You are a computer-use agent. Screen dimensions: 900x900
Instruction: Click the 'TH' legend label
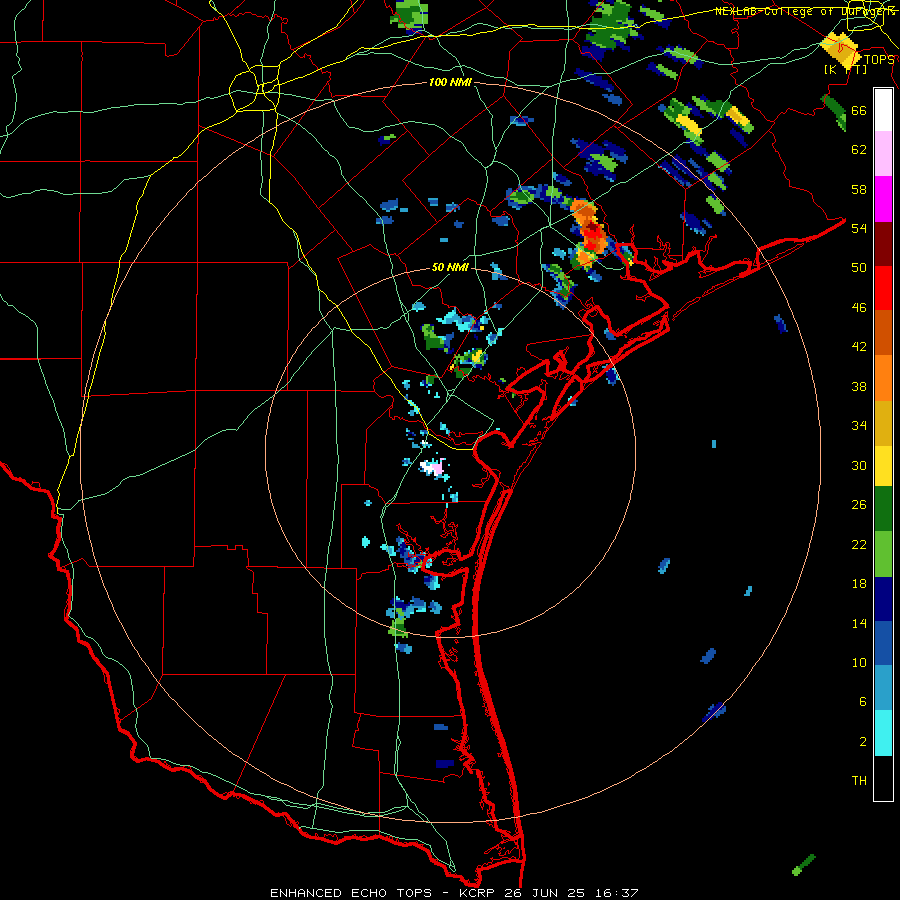tap(859, 781)
